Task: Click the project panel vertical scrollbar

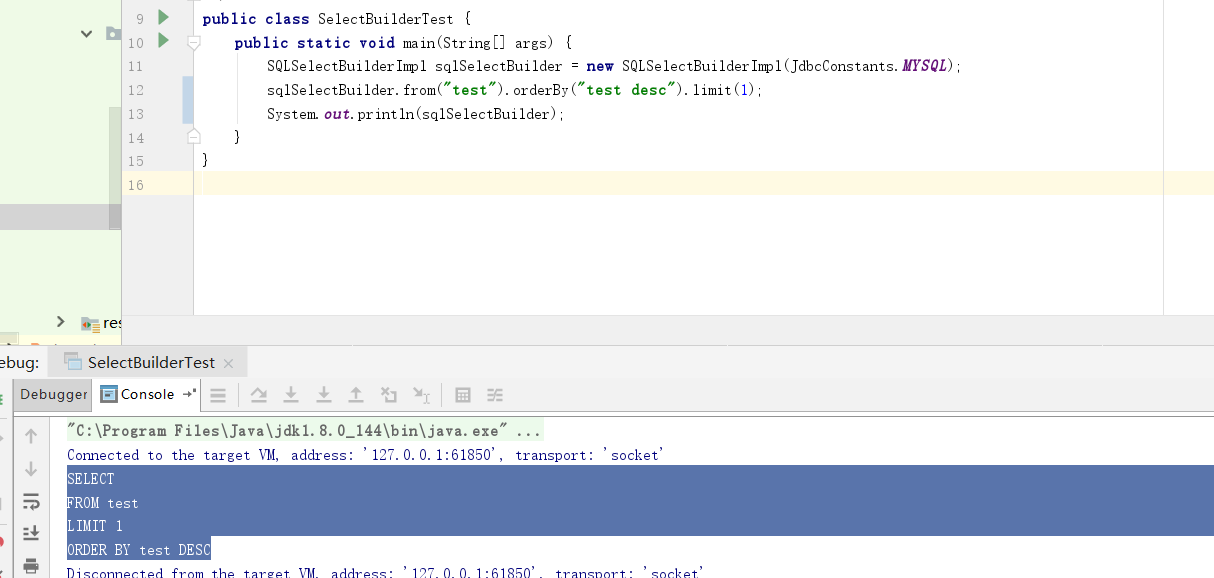Action: click(115, 166)
